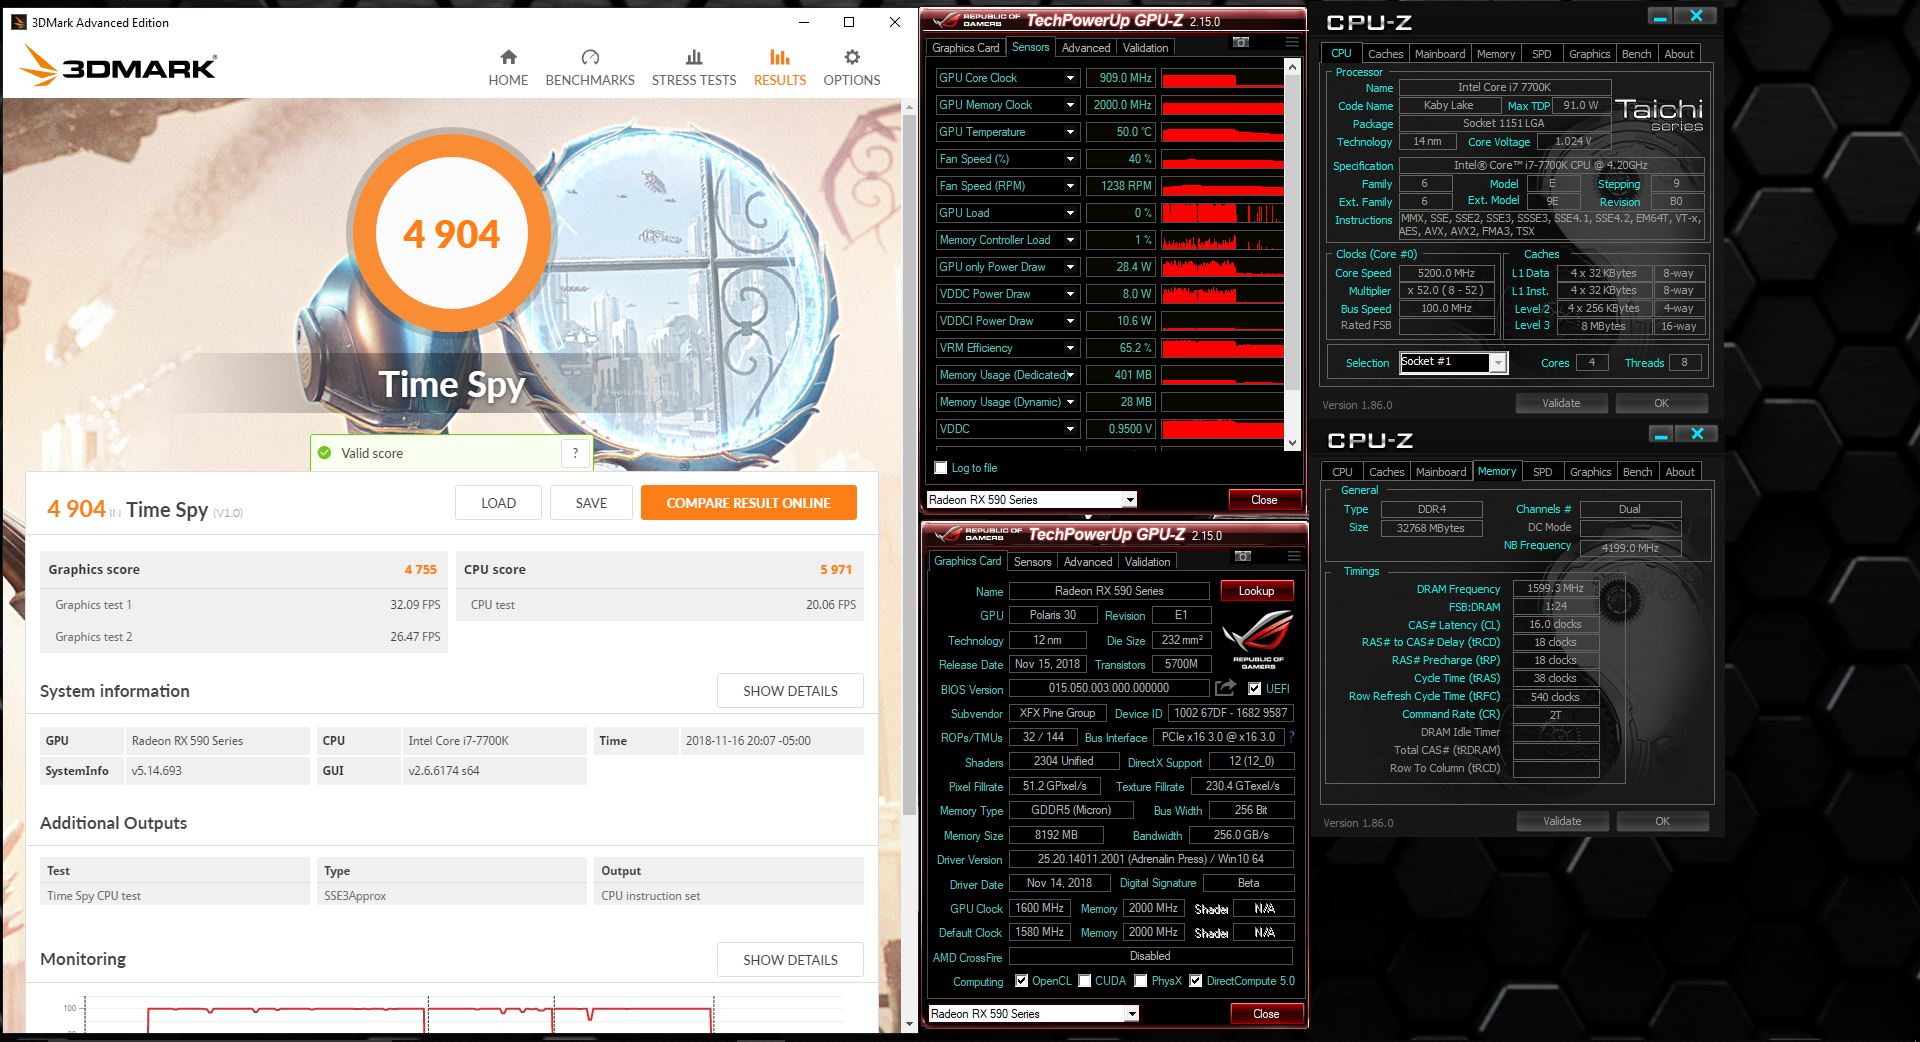1920x1042 pixels.
Task: Switch to Validation tab in lower GPU-Z window
Action: pos(1147,562)
